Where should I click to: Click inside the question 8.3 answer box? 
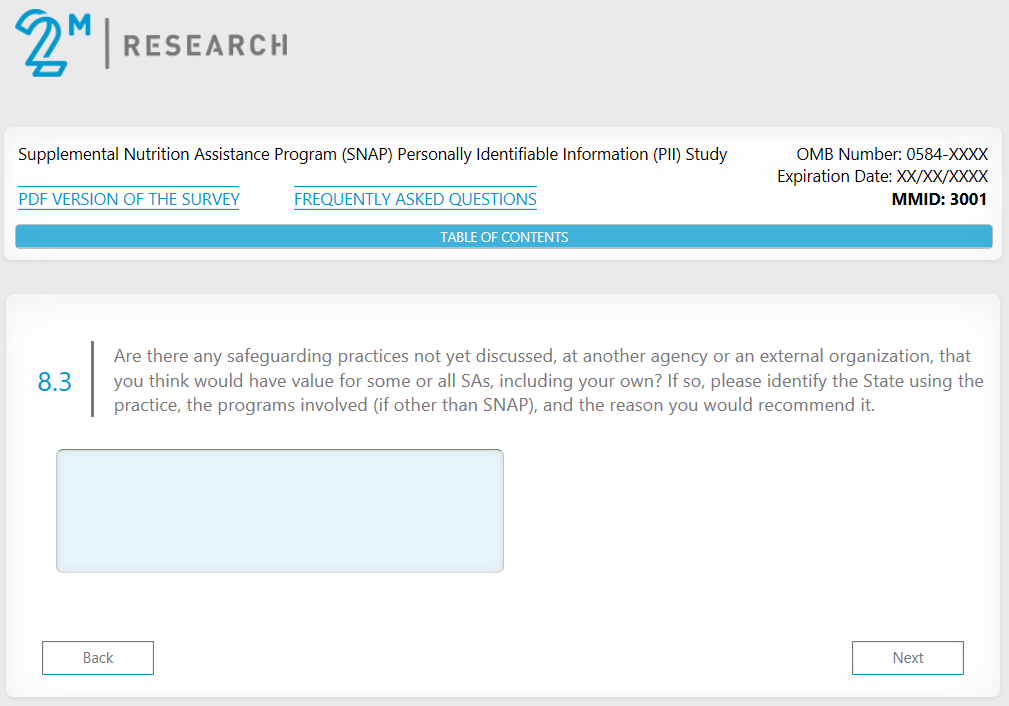coord(280,510)
